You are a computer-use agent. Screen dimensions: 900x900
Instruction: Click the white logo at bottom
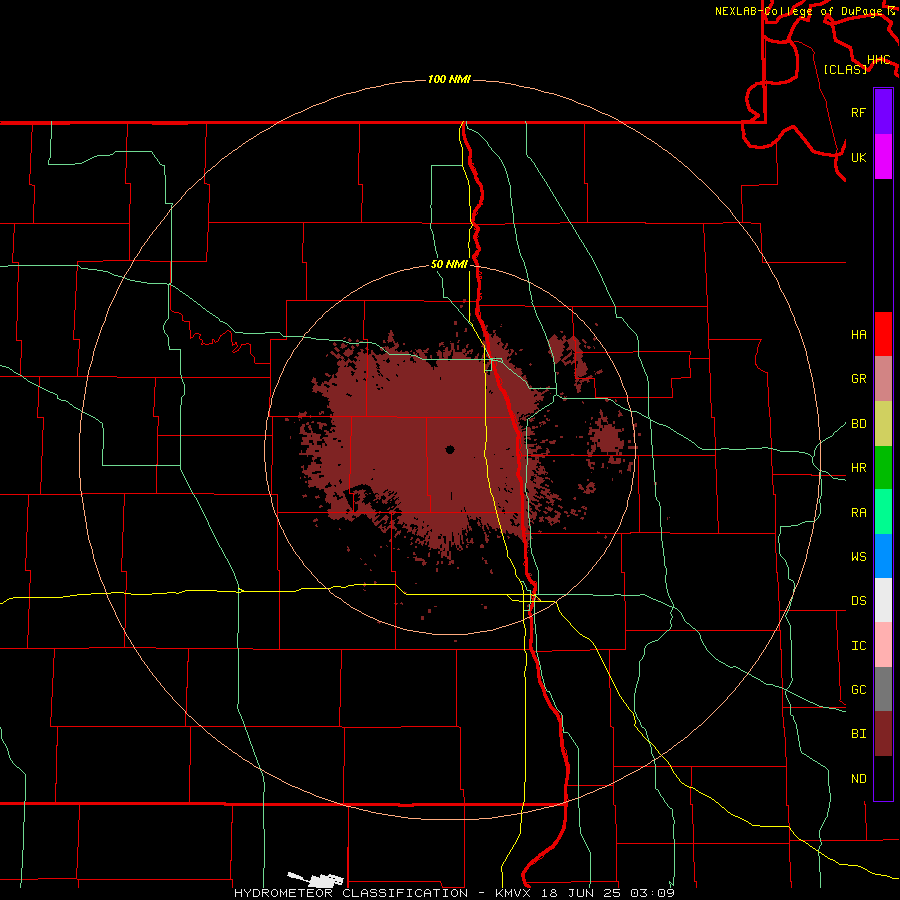point(316,879)
